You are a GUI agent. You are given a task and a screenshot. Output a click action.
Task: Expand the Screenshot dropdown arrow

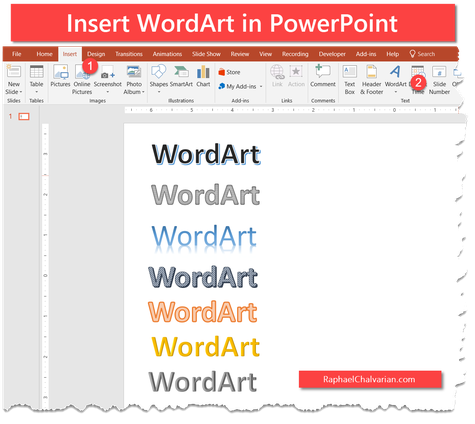(108, 92)
